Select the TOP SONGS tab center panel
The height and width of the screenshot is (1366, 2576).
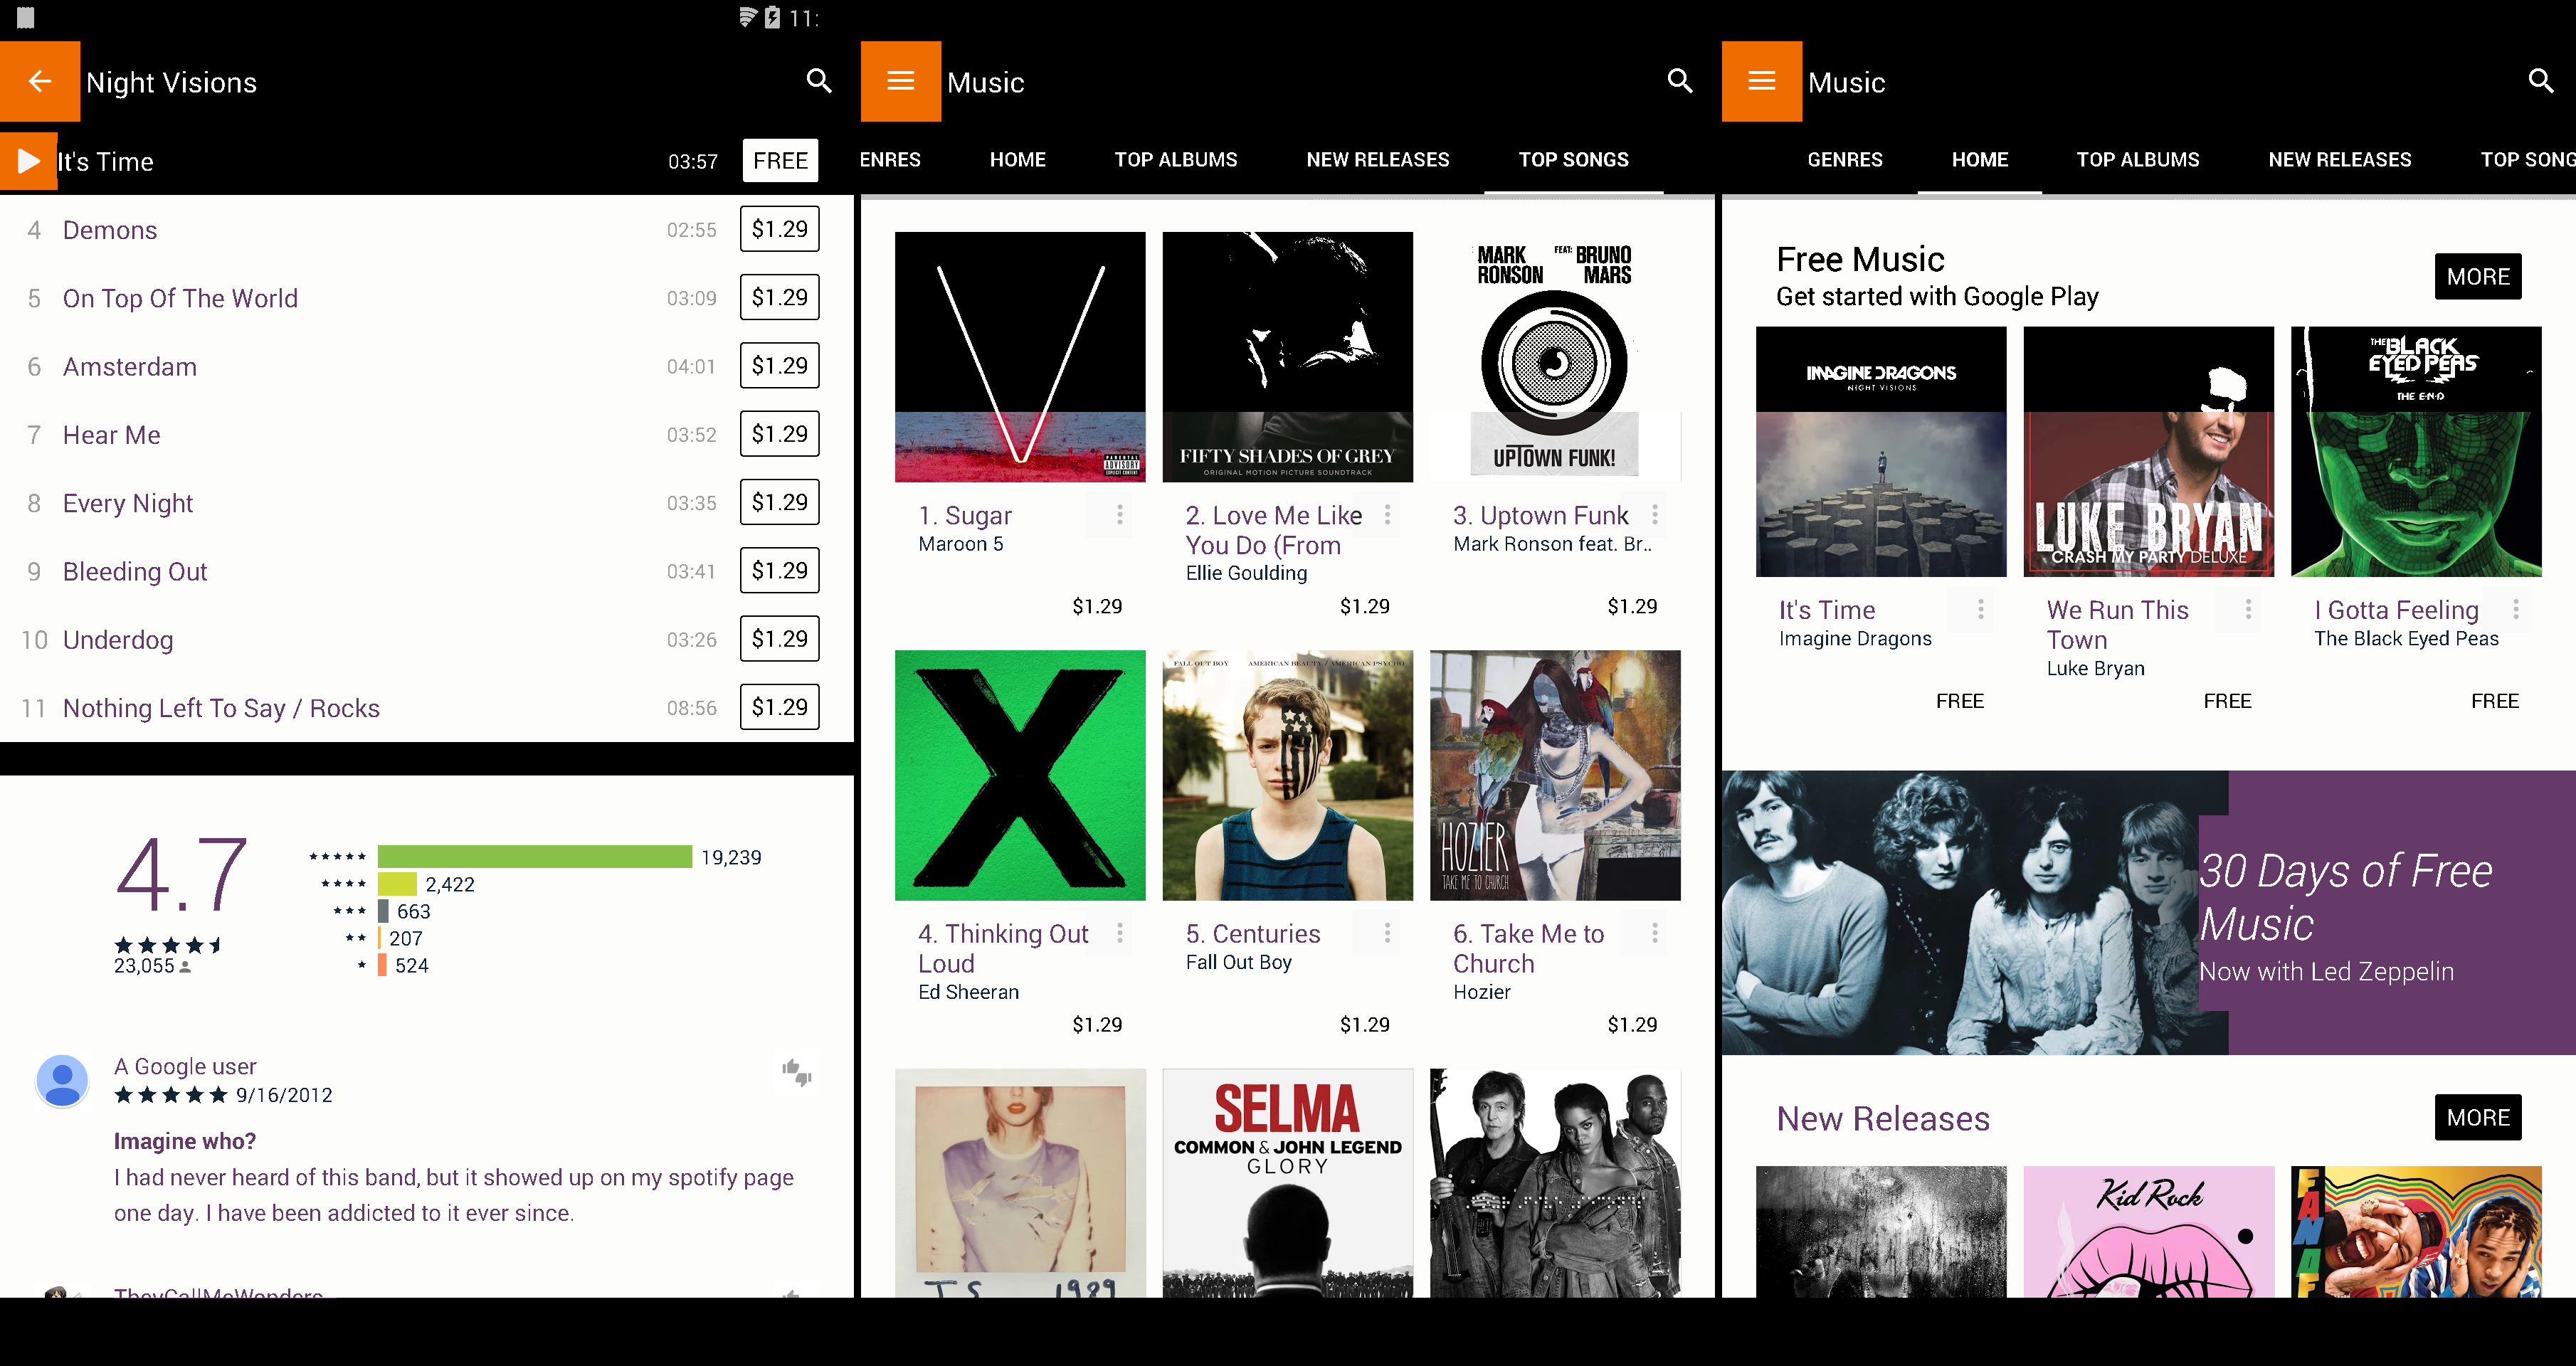pyautogui.click(x=1571, y=159)
